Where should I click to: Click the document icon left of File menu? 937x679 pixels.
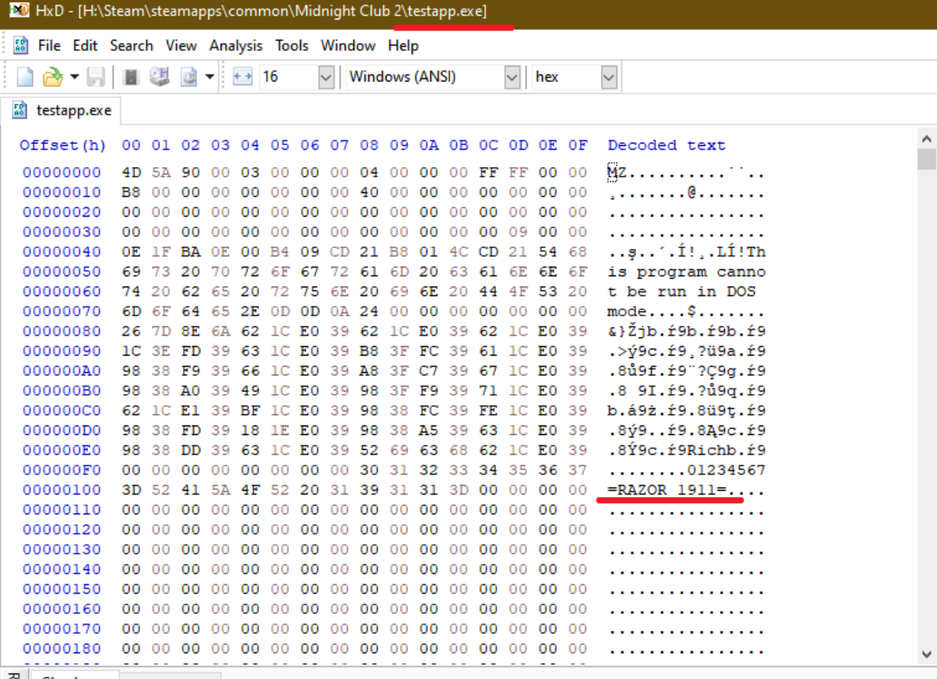coord(21,46)
